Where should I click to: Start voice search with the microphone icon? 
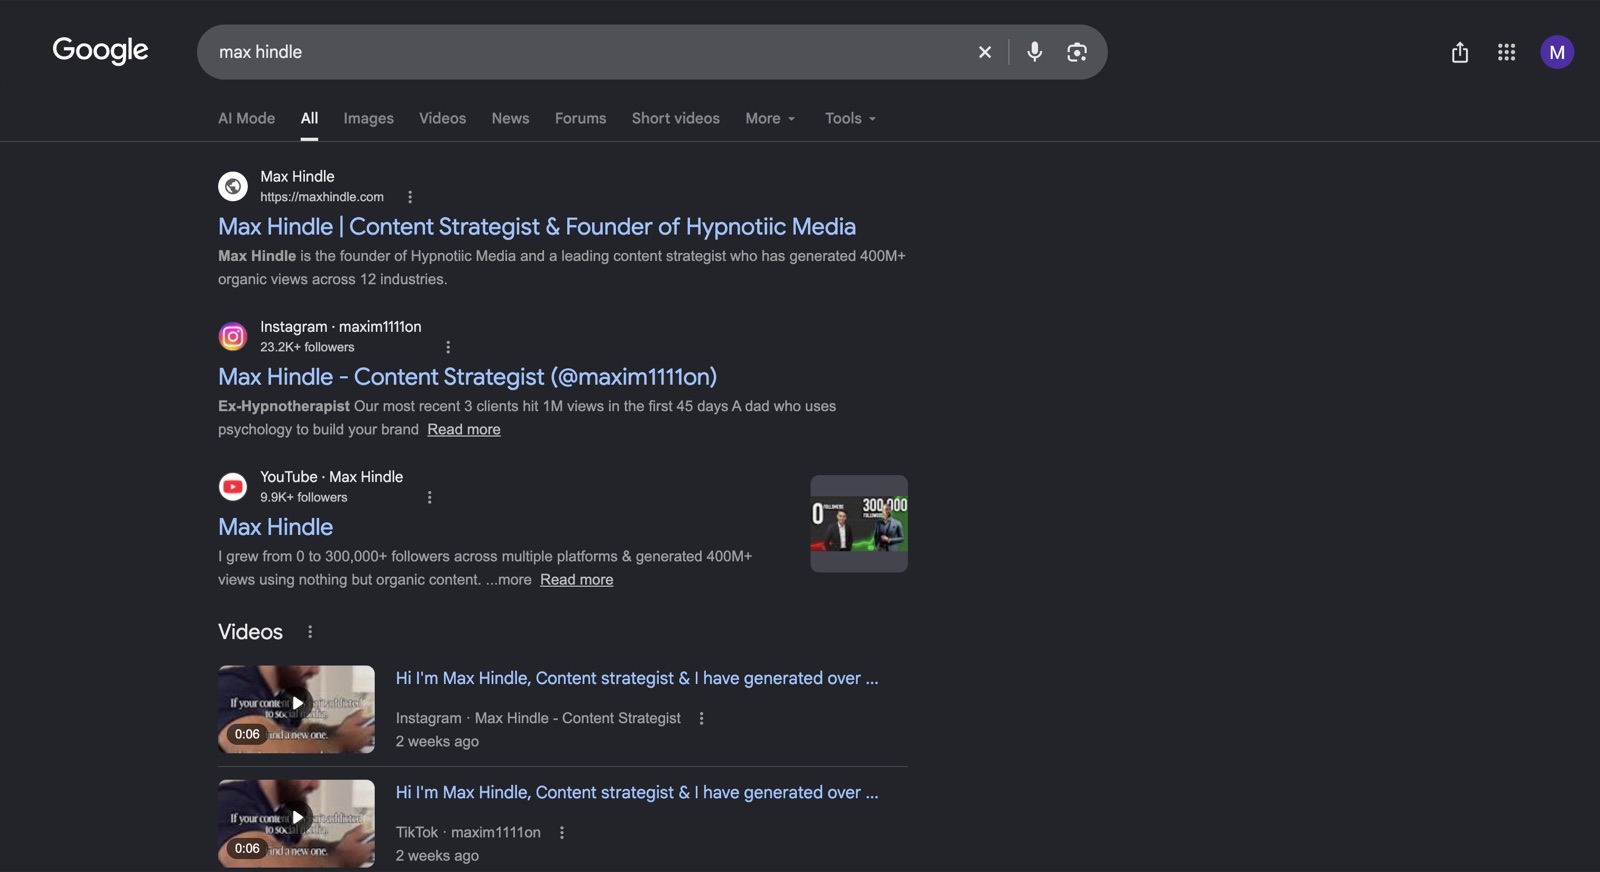coord(1035,52)
